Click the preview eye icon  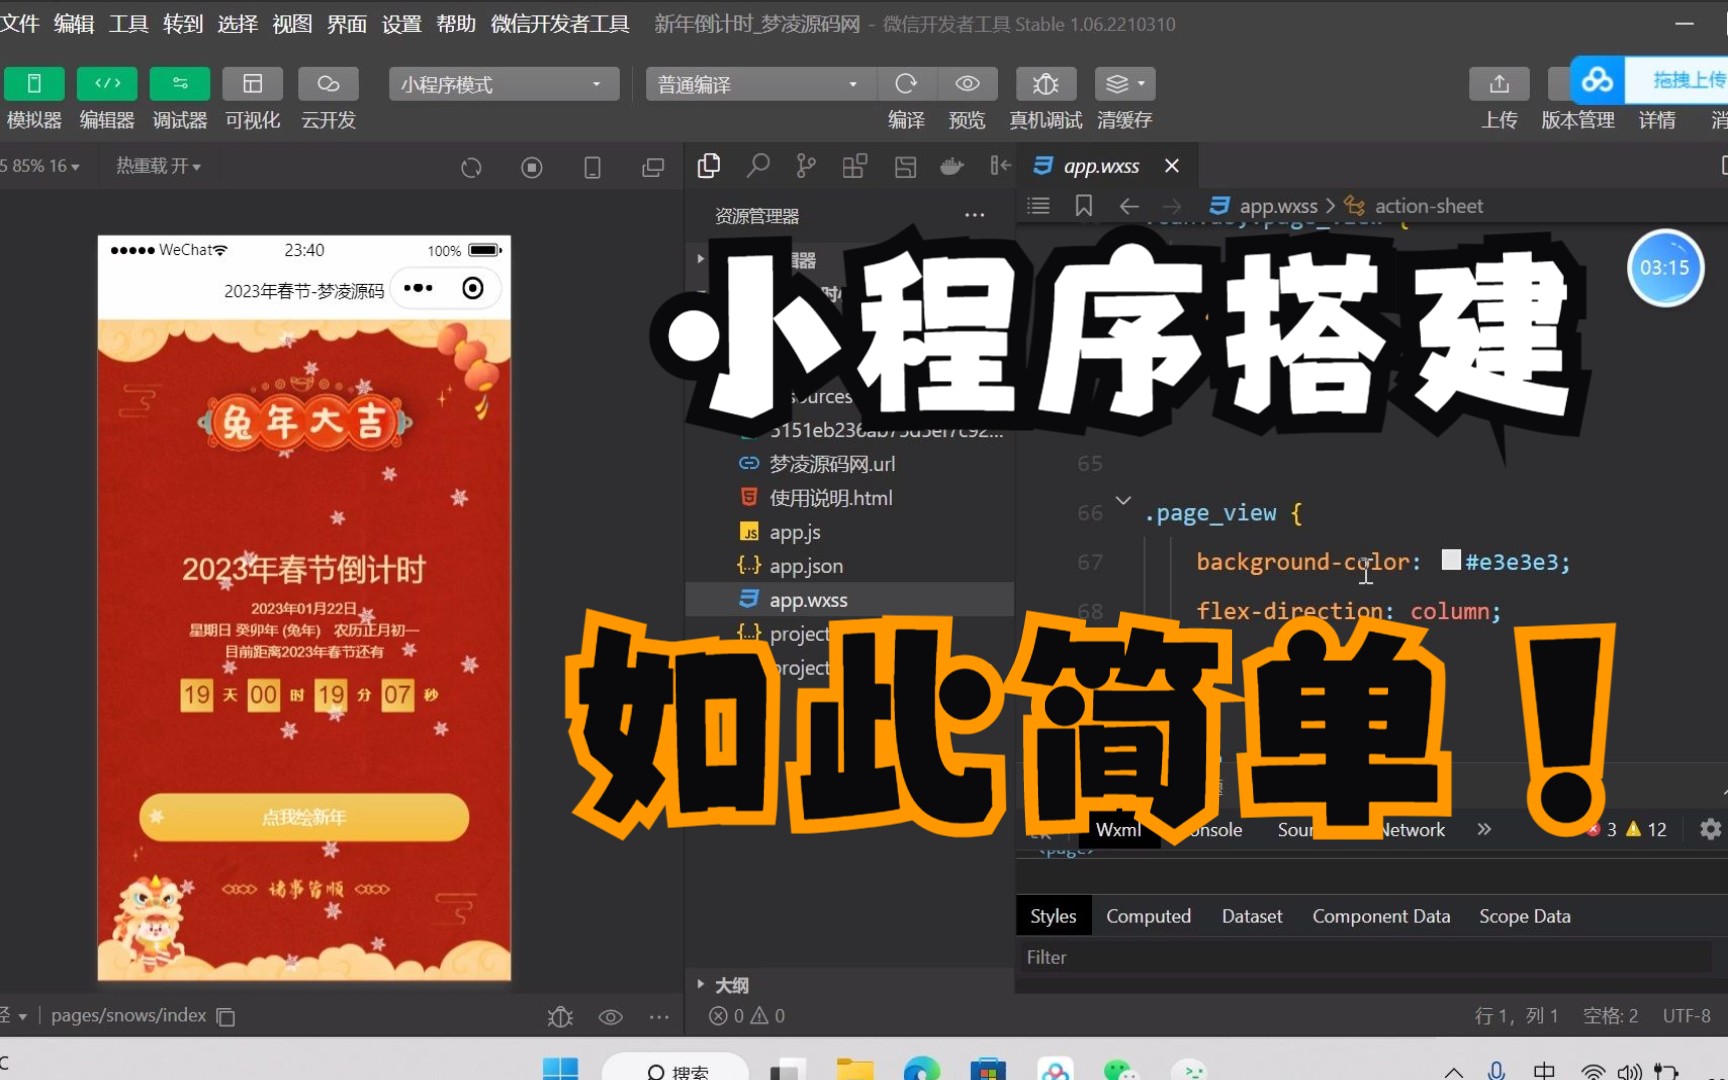[x=967, y=84]
